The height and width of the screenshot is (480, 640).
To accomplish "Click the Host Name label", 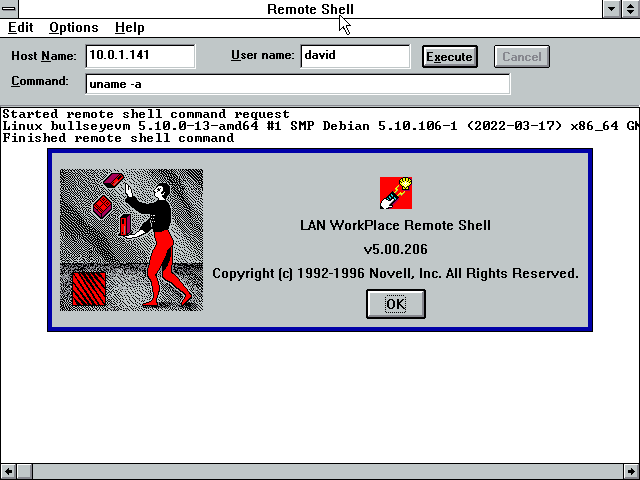I will coord(44,56).
